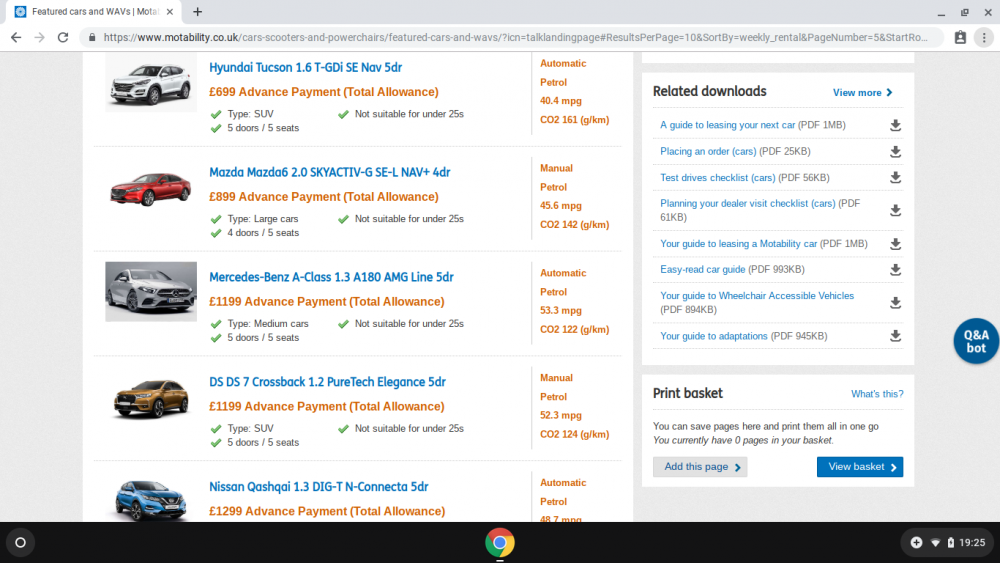The width and height of the screenshot is (1000, 563).
Task: Click '£899 Advance Payment (Total Allowance)' text
Action: [323, 197]
